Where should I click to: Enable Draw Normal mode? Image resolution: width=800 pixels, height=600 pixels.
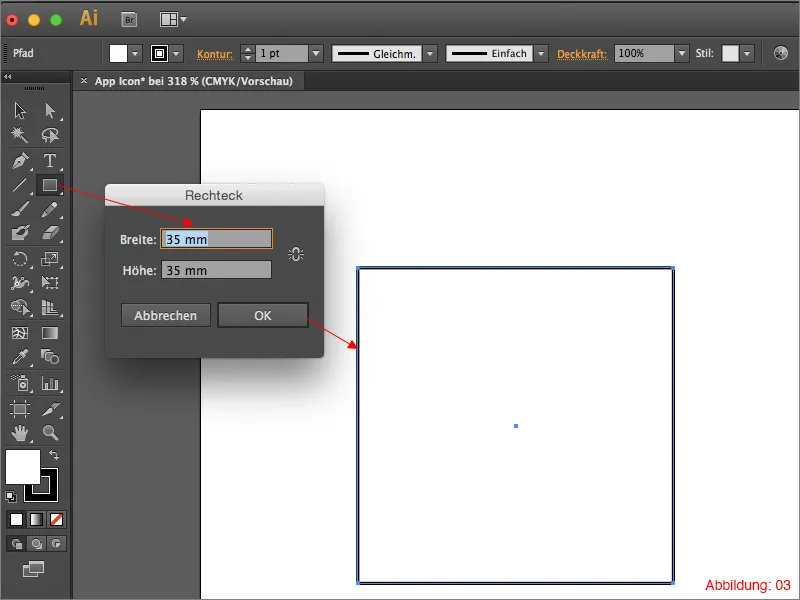click(16, 543)
